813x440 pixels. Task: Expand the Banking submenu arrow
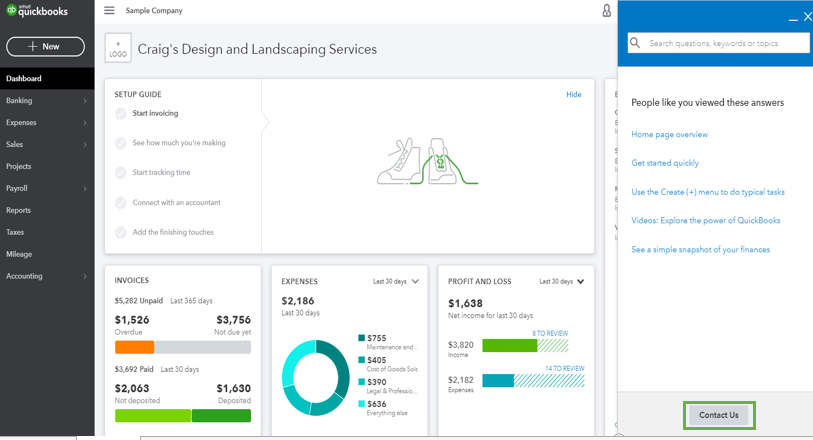[85, 101]
